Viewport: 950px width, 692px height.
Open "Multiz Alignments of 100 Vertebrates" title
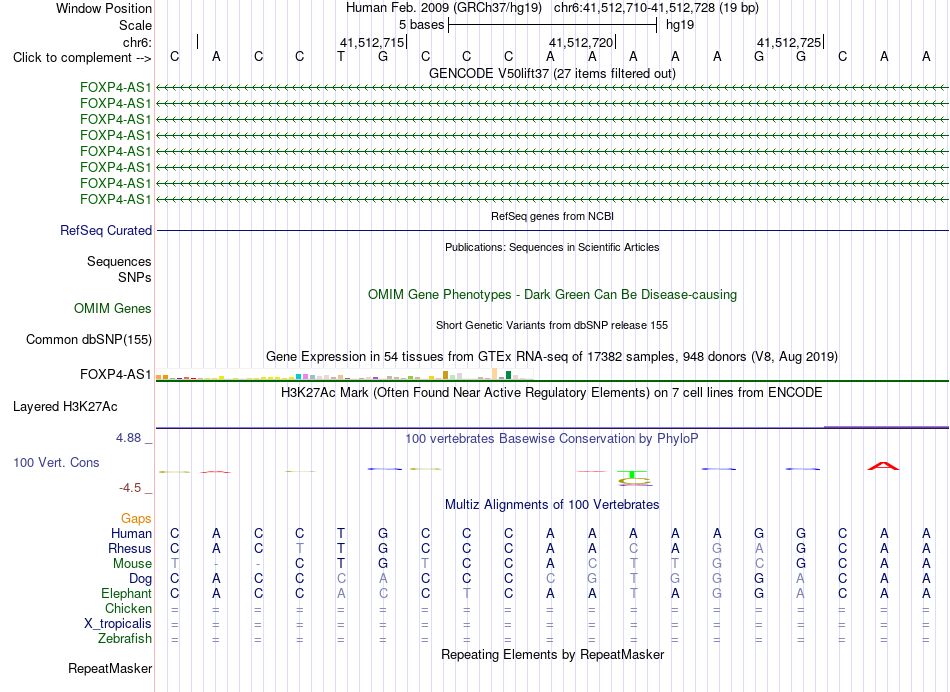552,504
